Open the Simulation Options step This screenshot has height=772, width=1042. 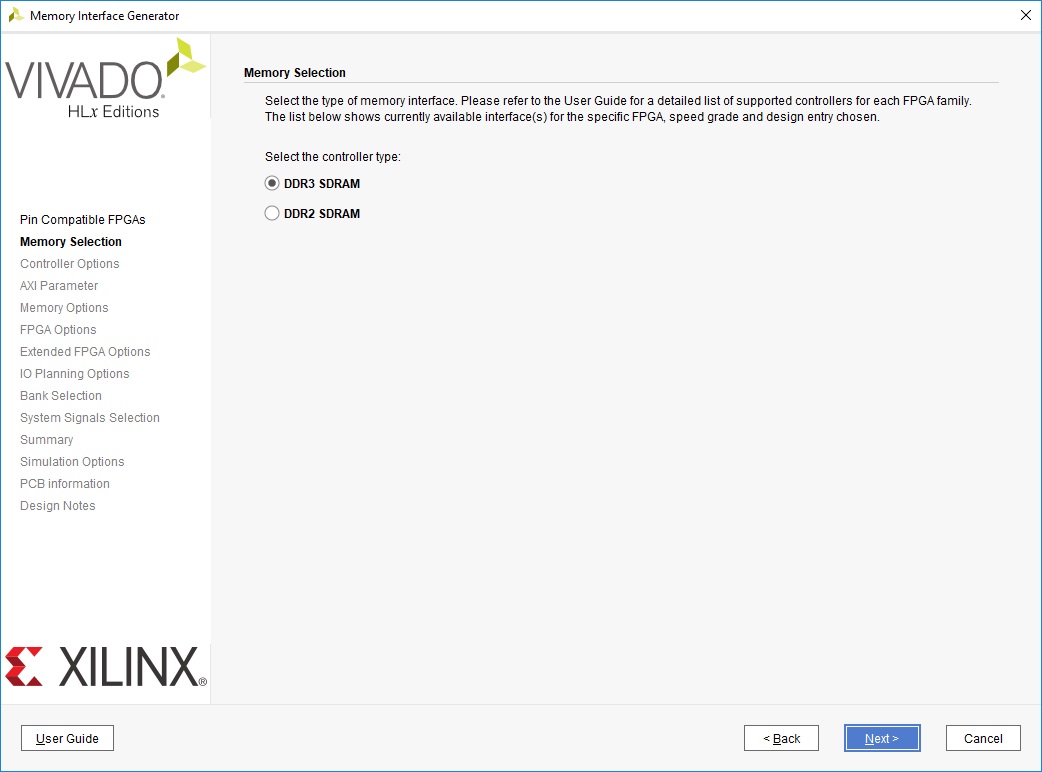click(72, 462)
